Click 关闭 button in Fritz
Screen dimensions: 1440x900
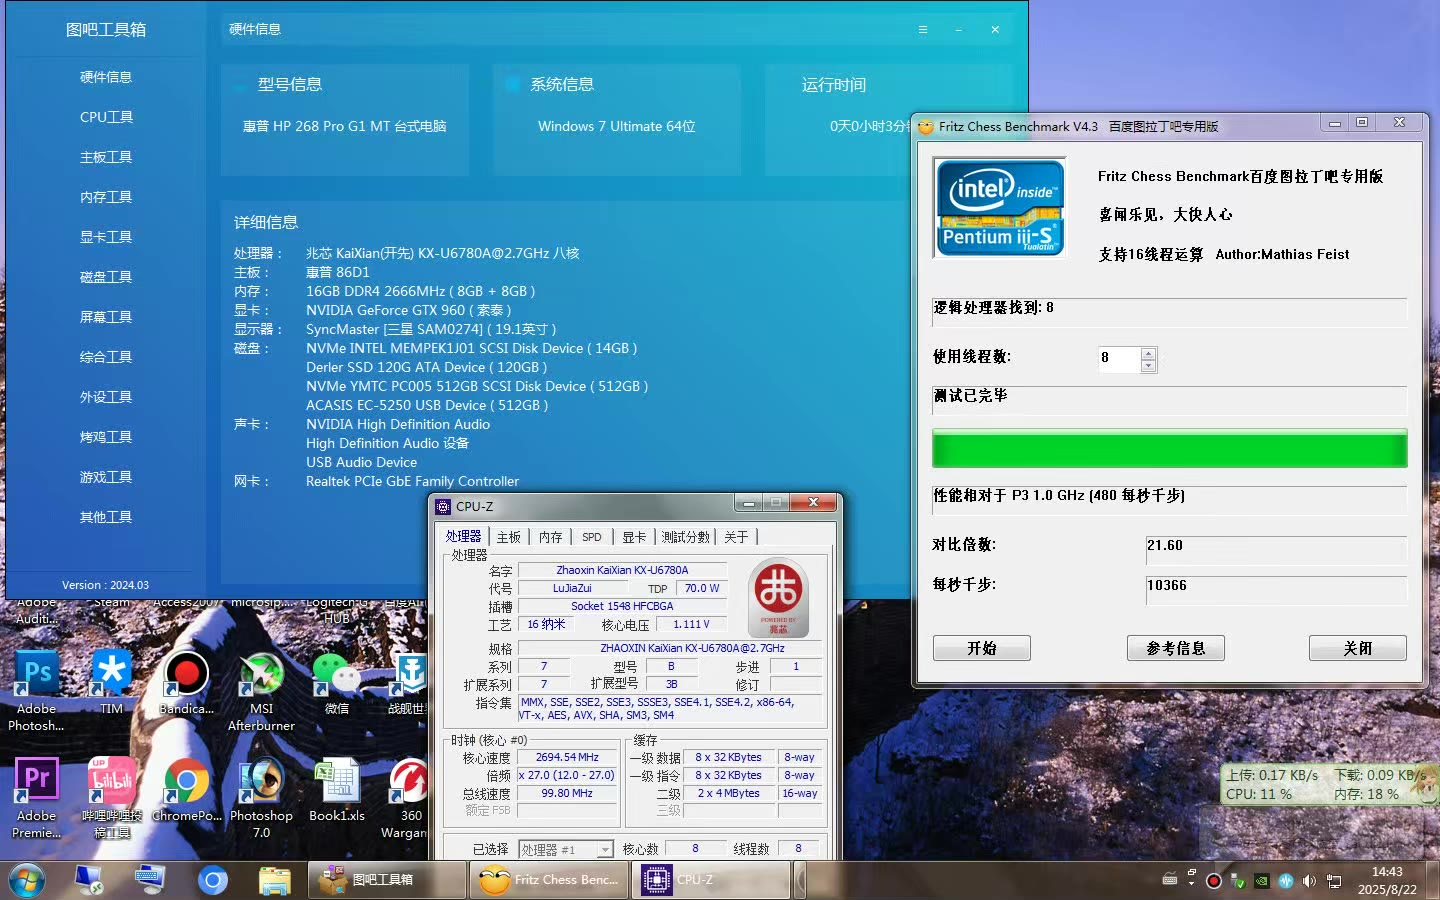(1358, 648)
